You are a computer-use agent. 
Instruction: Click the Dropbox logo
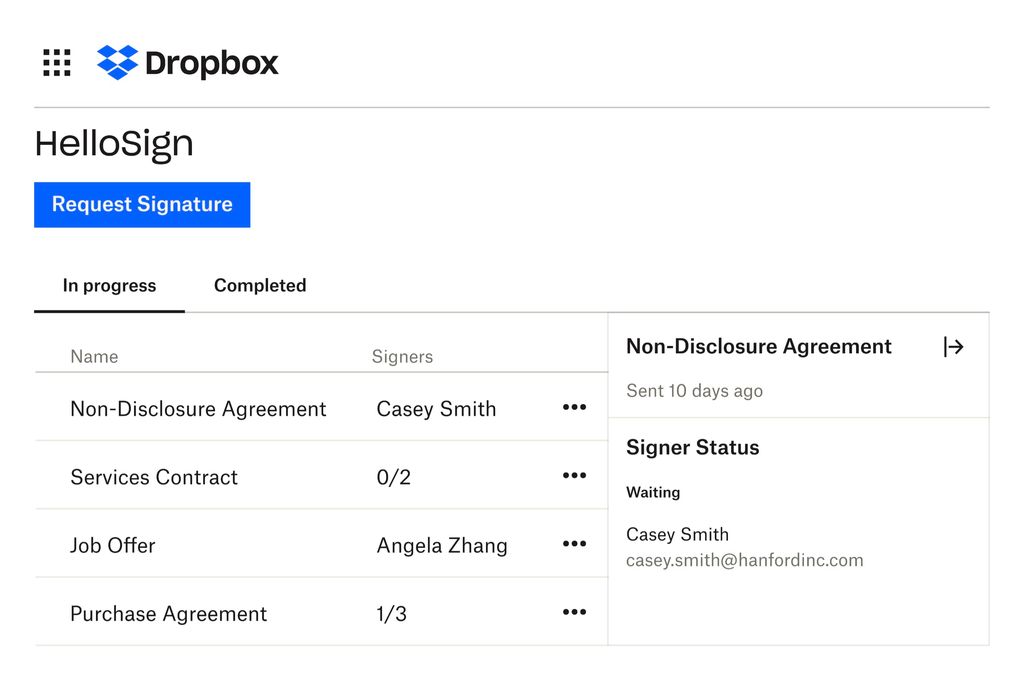tap(185, 63)
